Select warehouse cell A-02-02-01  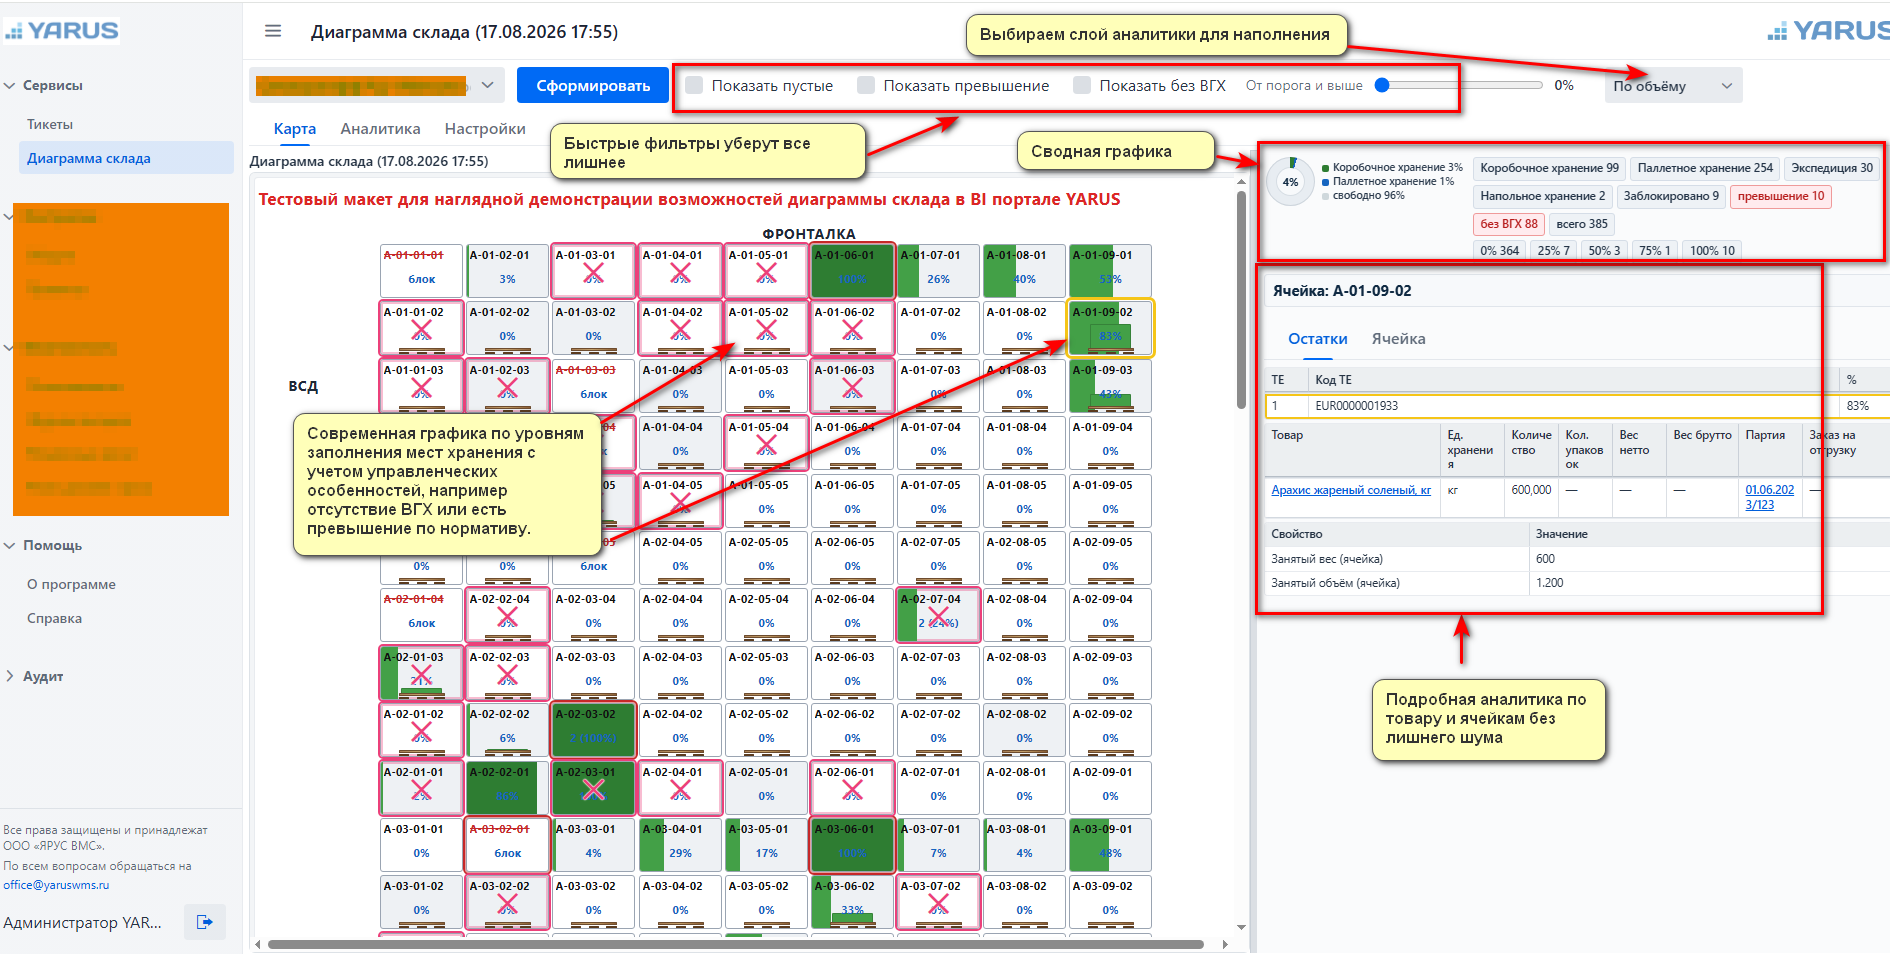click(x=507, y=787)
